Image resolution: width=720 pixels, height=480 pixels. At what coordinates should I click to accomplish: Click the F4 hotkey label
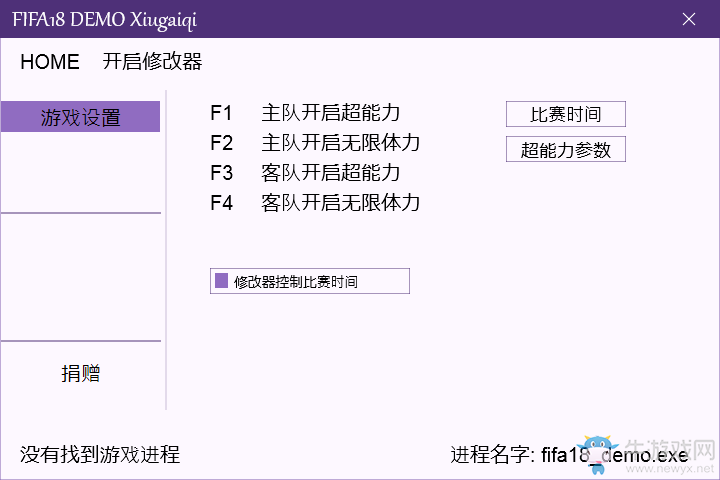click(221, 203)
